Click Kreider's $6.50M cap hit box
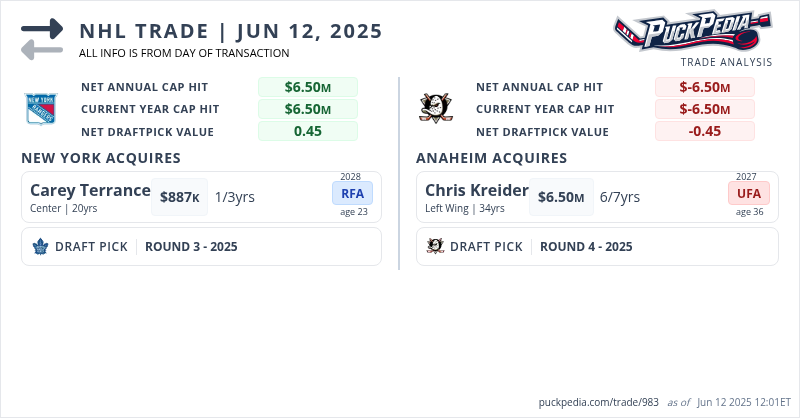 [x=560, y=197]
